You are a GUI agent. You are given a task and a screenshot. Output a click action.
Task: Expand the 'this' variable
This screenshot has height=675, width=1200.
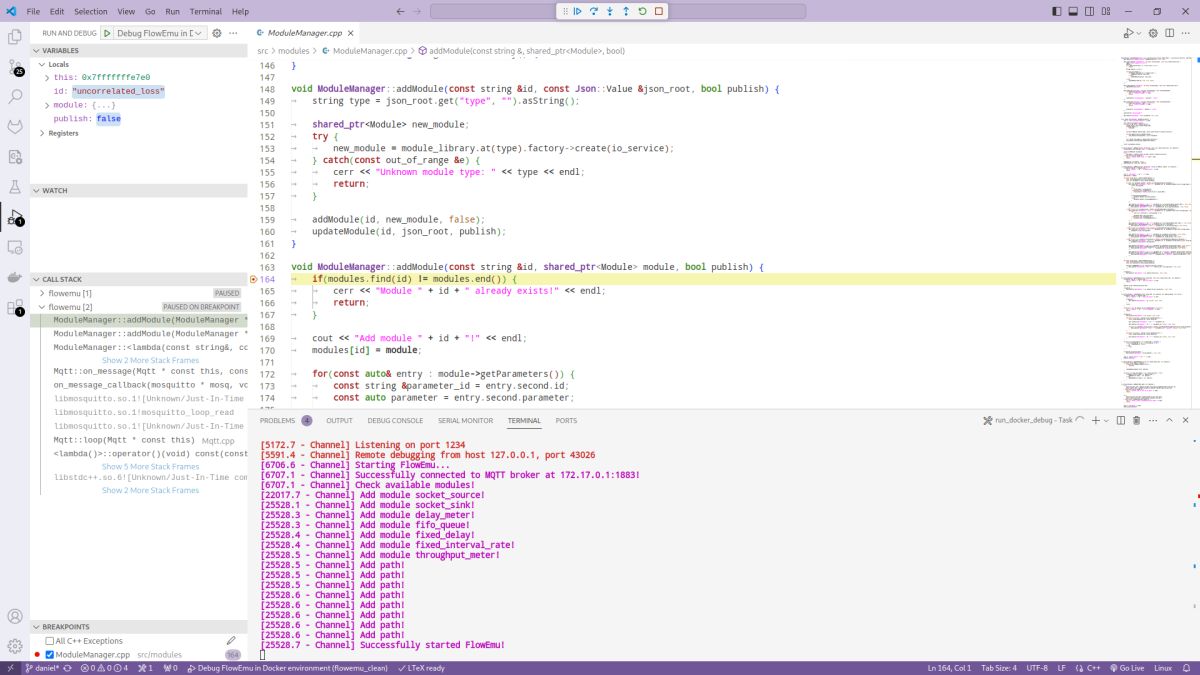point(47,77)
